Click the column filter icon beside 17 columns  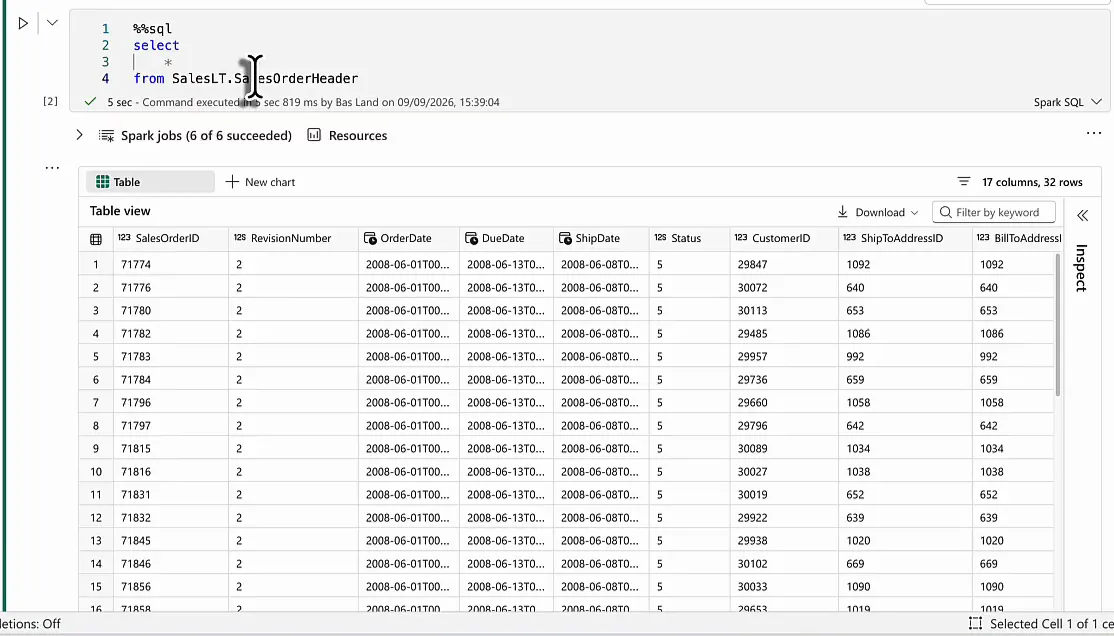tap(963, 182)
